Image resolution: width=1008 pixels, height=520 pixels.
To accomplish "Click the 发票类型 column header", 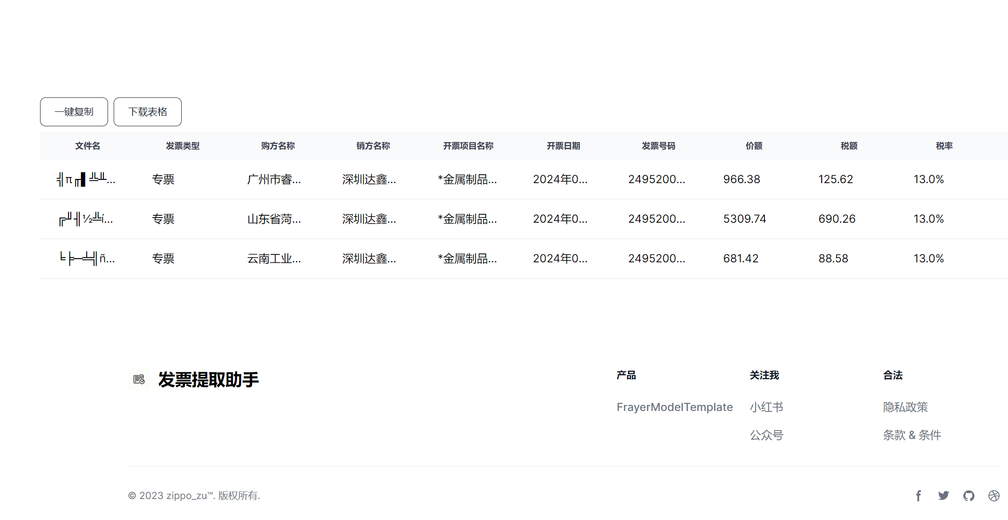I will click(183, 146).
